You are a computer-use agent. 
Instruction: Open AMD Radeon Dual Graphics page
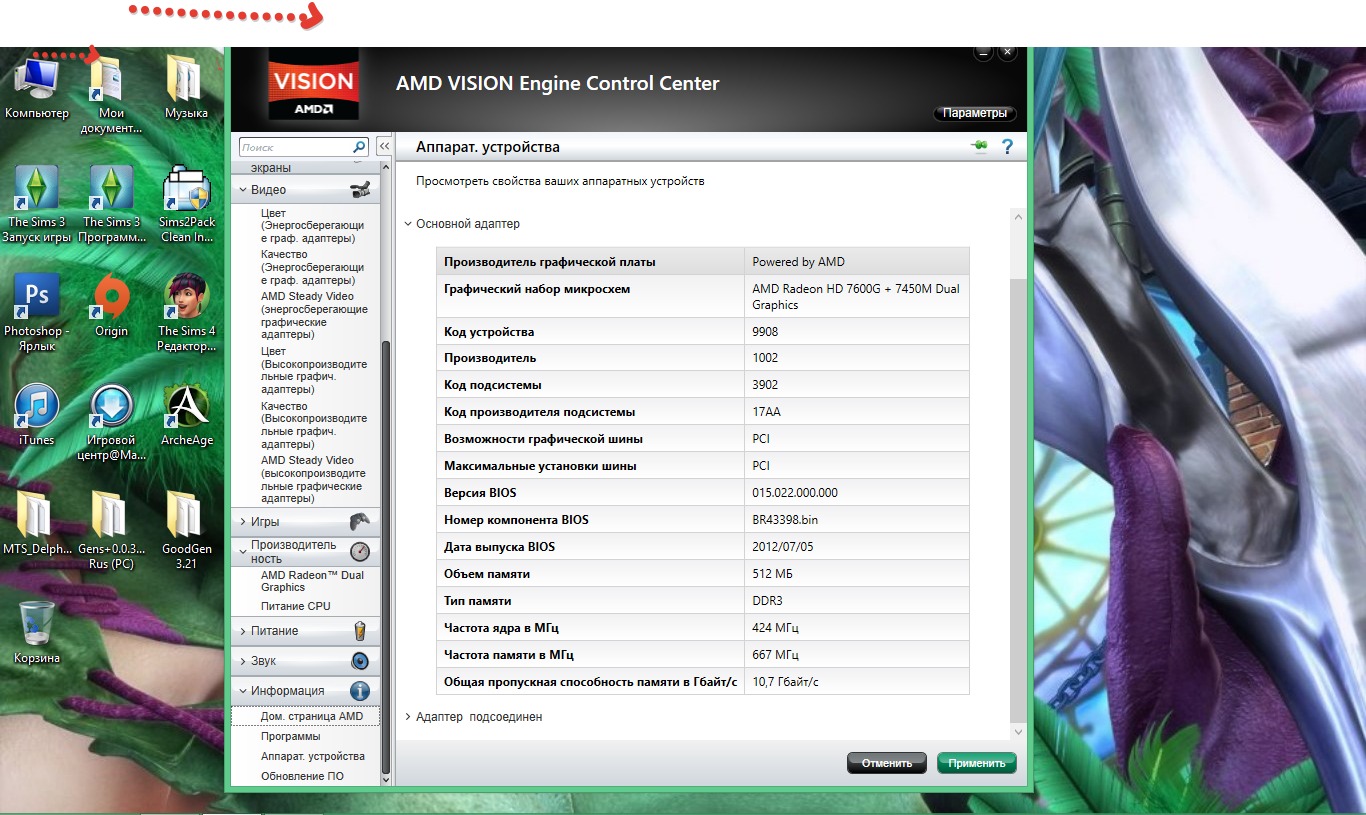[312, 581]
